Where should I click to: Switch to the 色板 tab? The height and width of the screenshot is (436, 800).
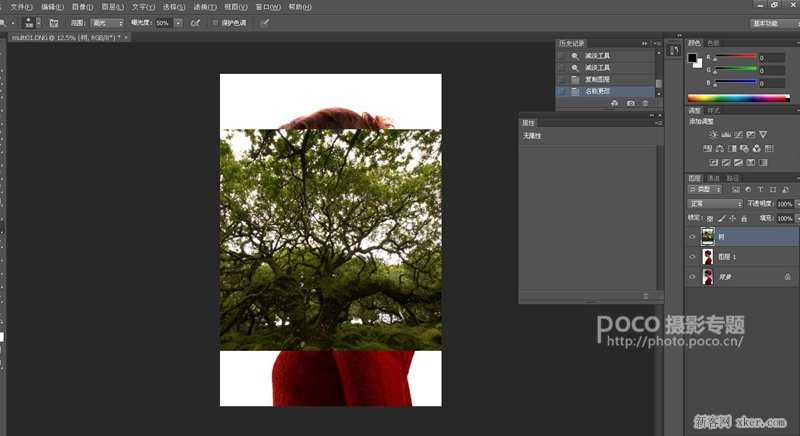(x=713, y=43)
